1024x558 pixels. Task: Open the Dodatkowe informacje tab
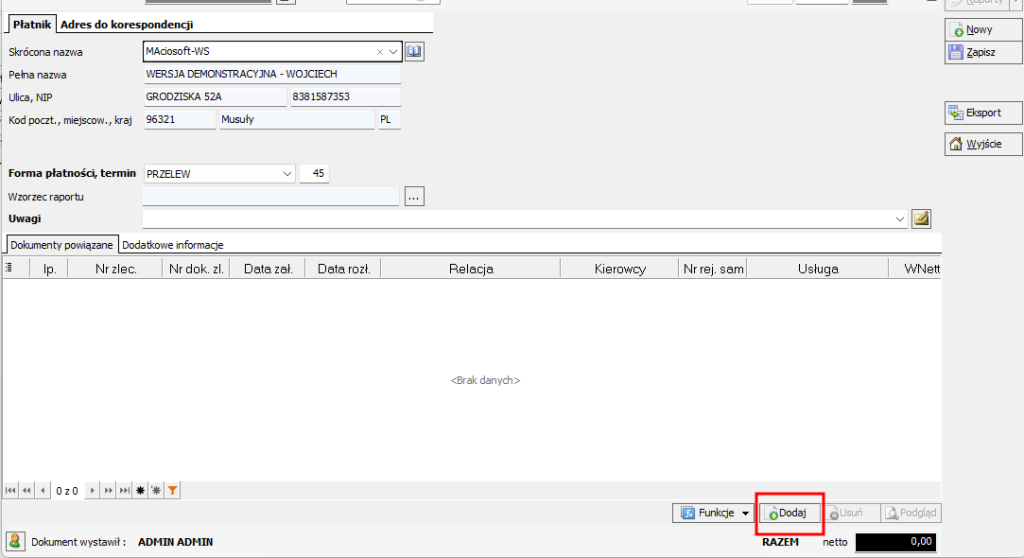click(x=172, y=244)
